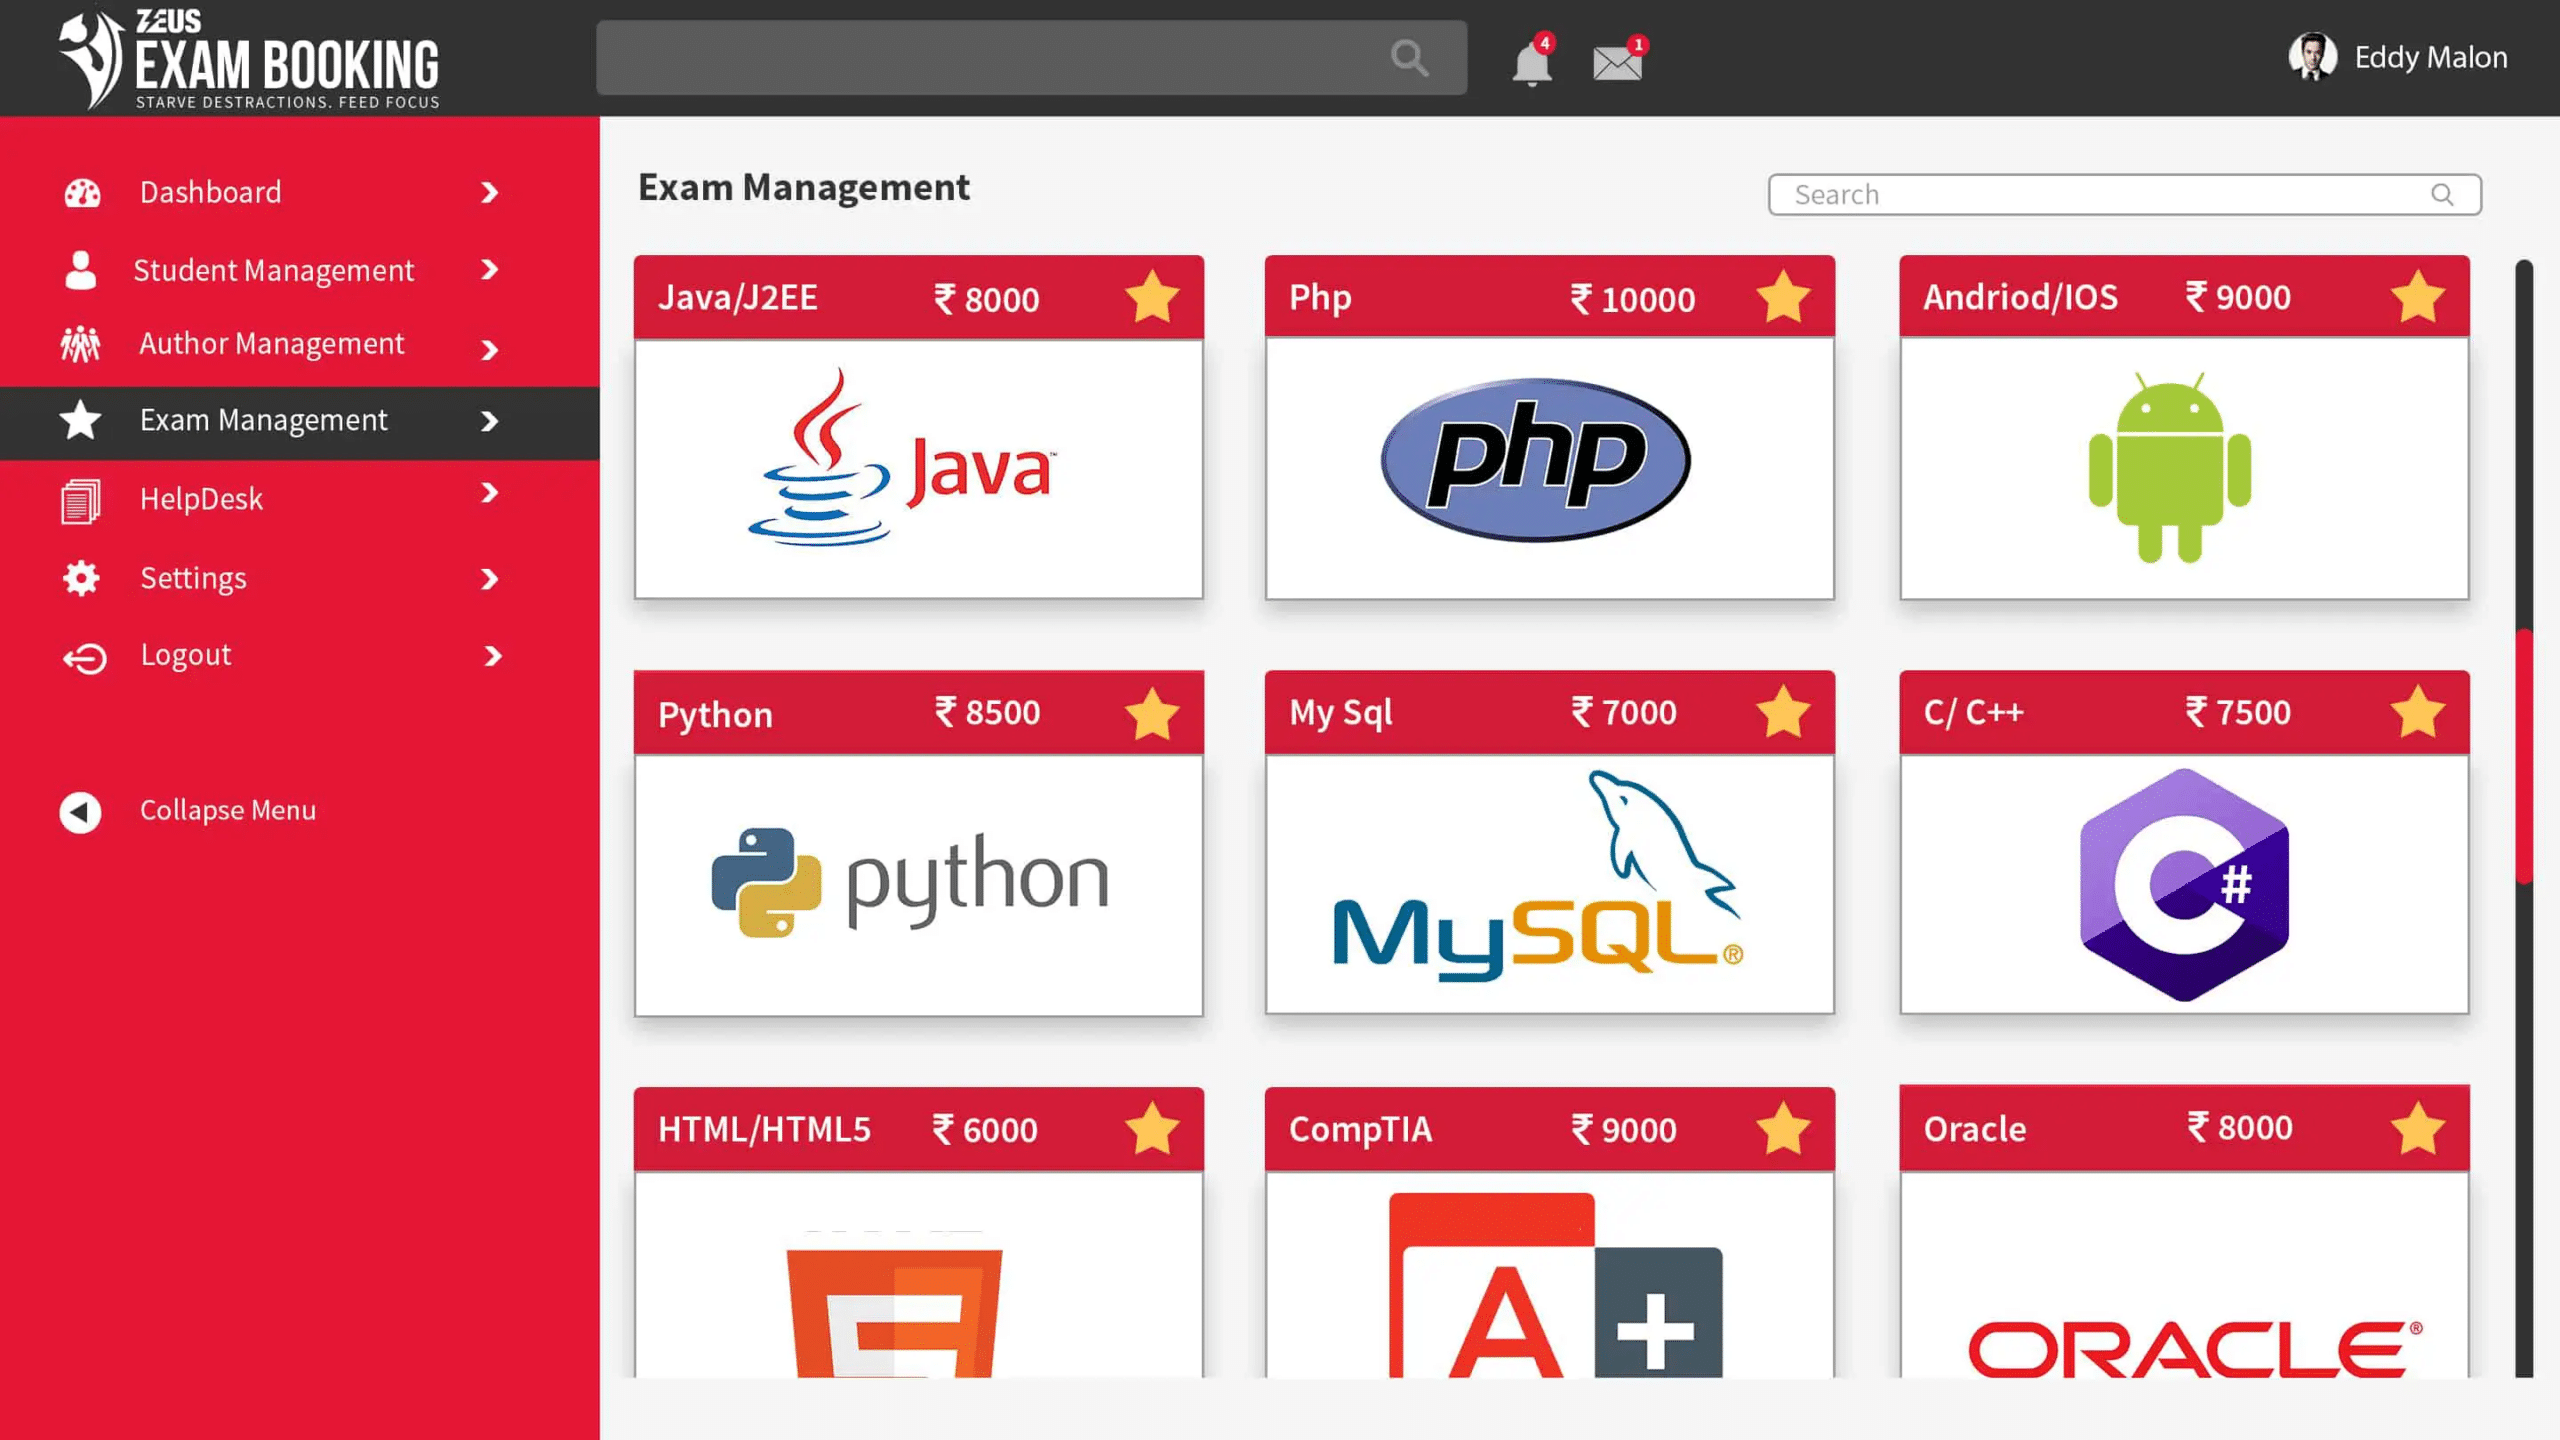Open the Dashboard menu item
2560x1440 pixels.
210,192
